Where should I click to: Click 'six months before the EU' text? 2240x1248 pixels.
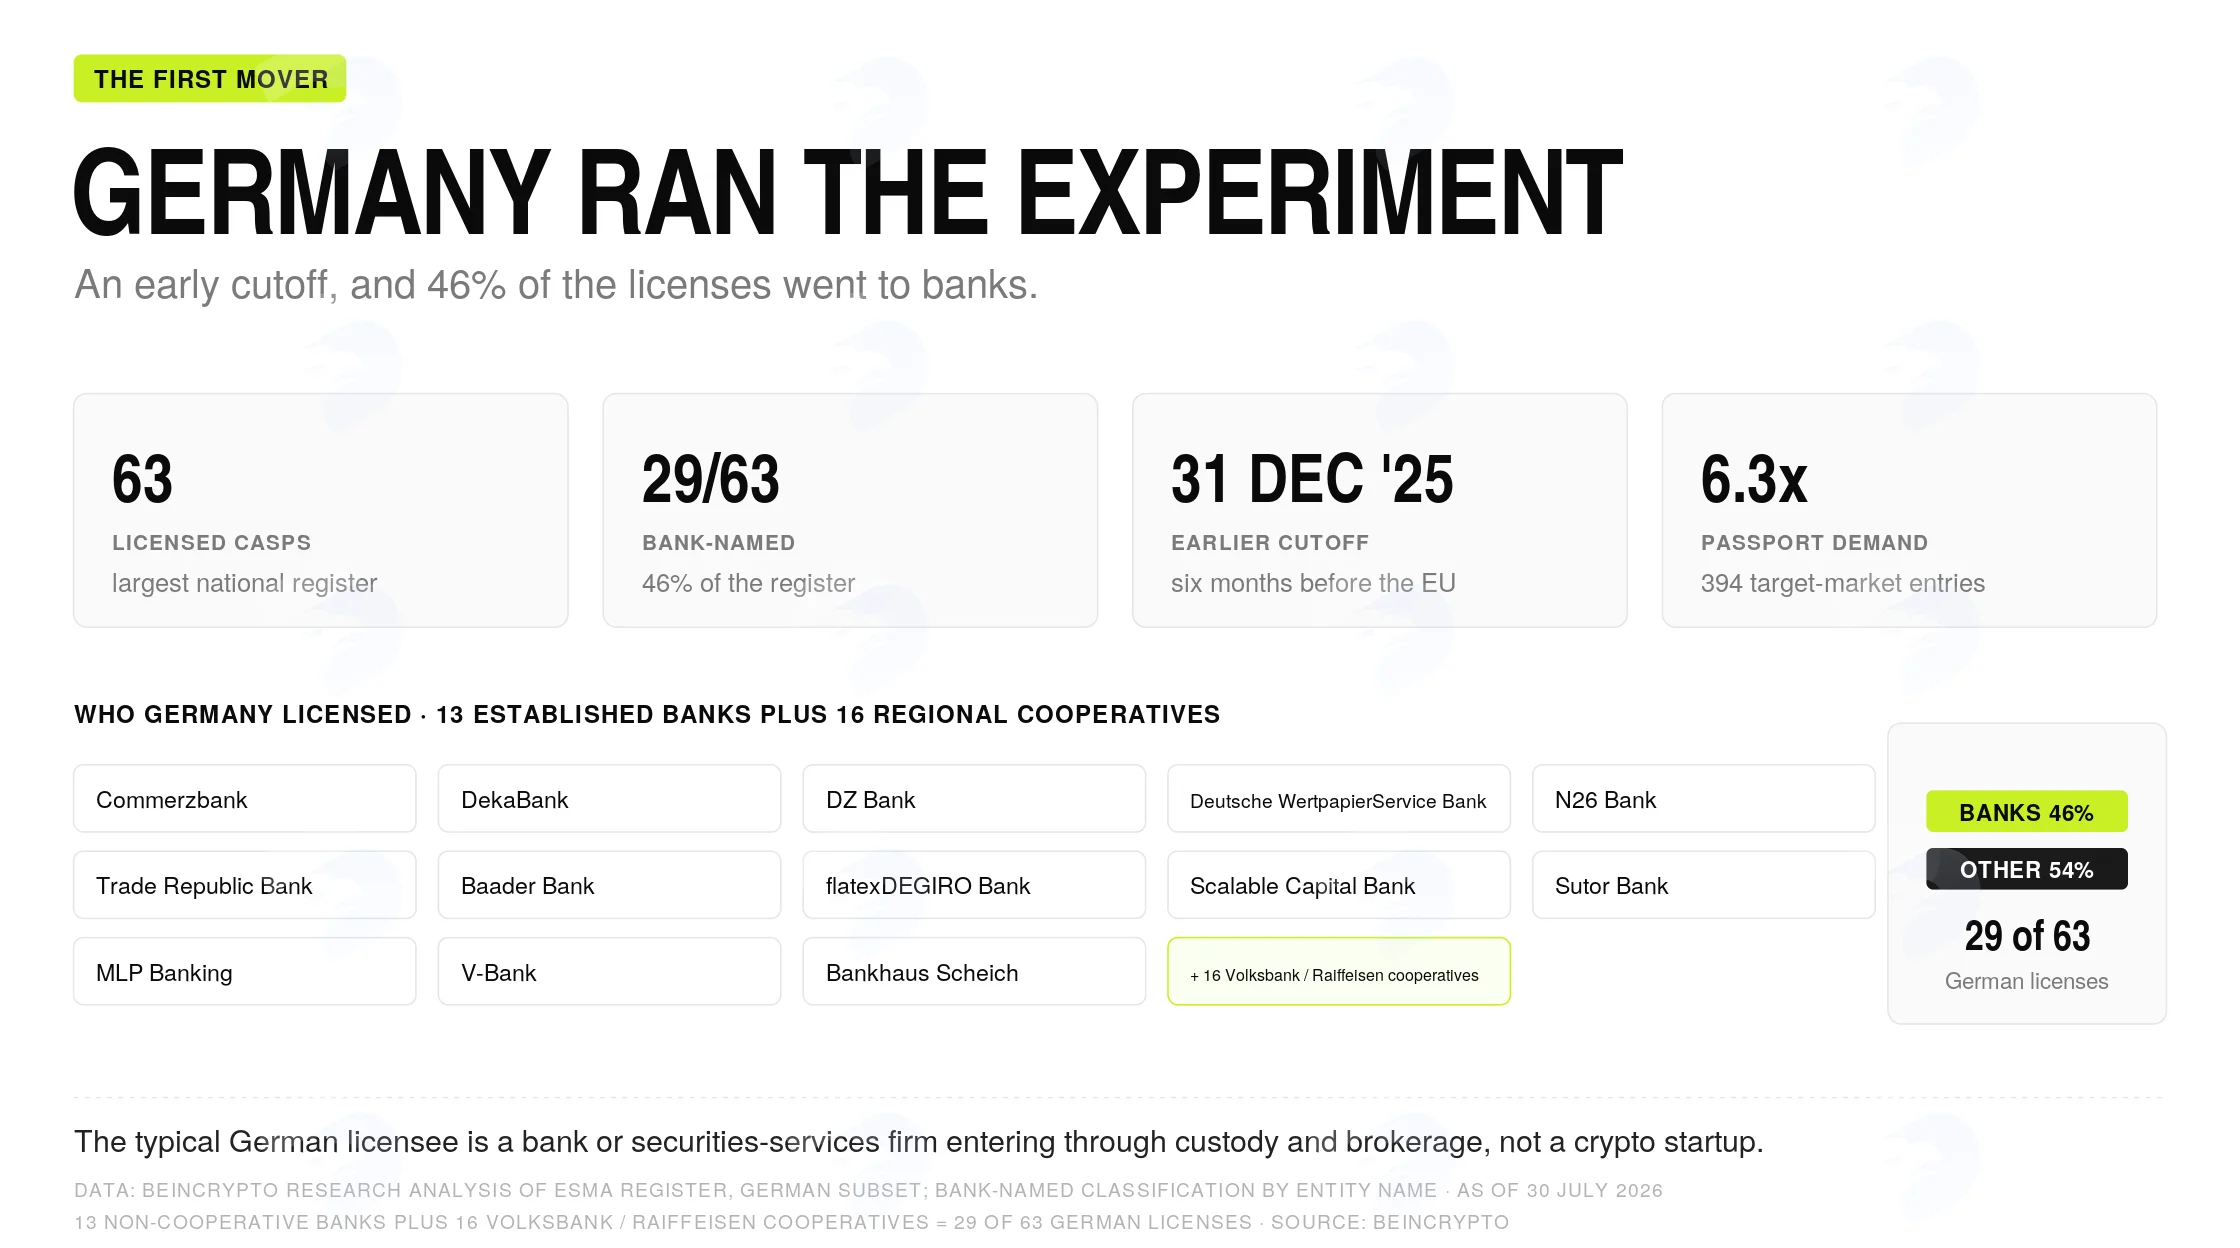coord(1313,583)
